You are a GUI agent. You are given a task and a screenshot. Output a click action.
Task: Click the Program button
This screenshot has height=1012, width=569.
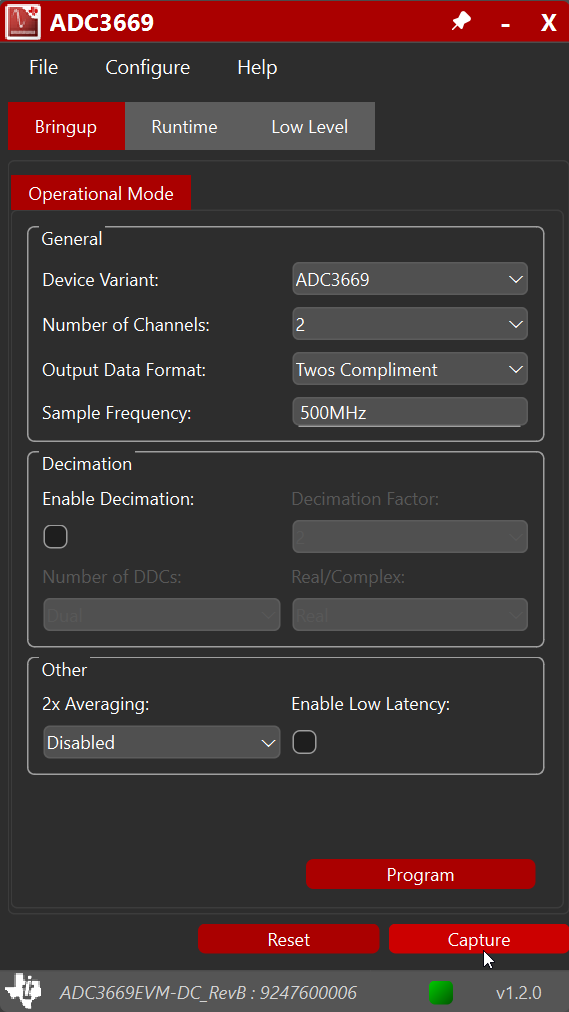[421, 875]
